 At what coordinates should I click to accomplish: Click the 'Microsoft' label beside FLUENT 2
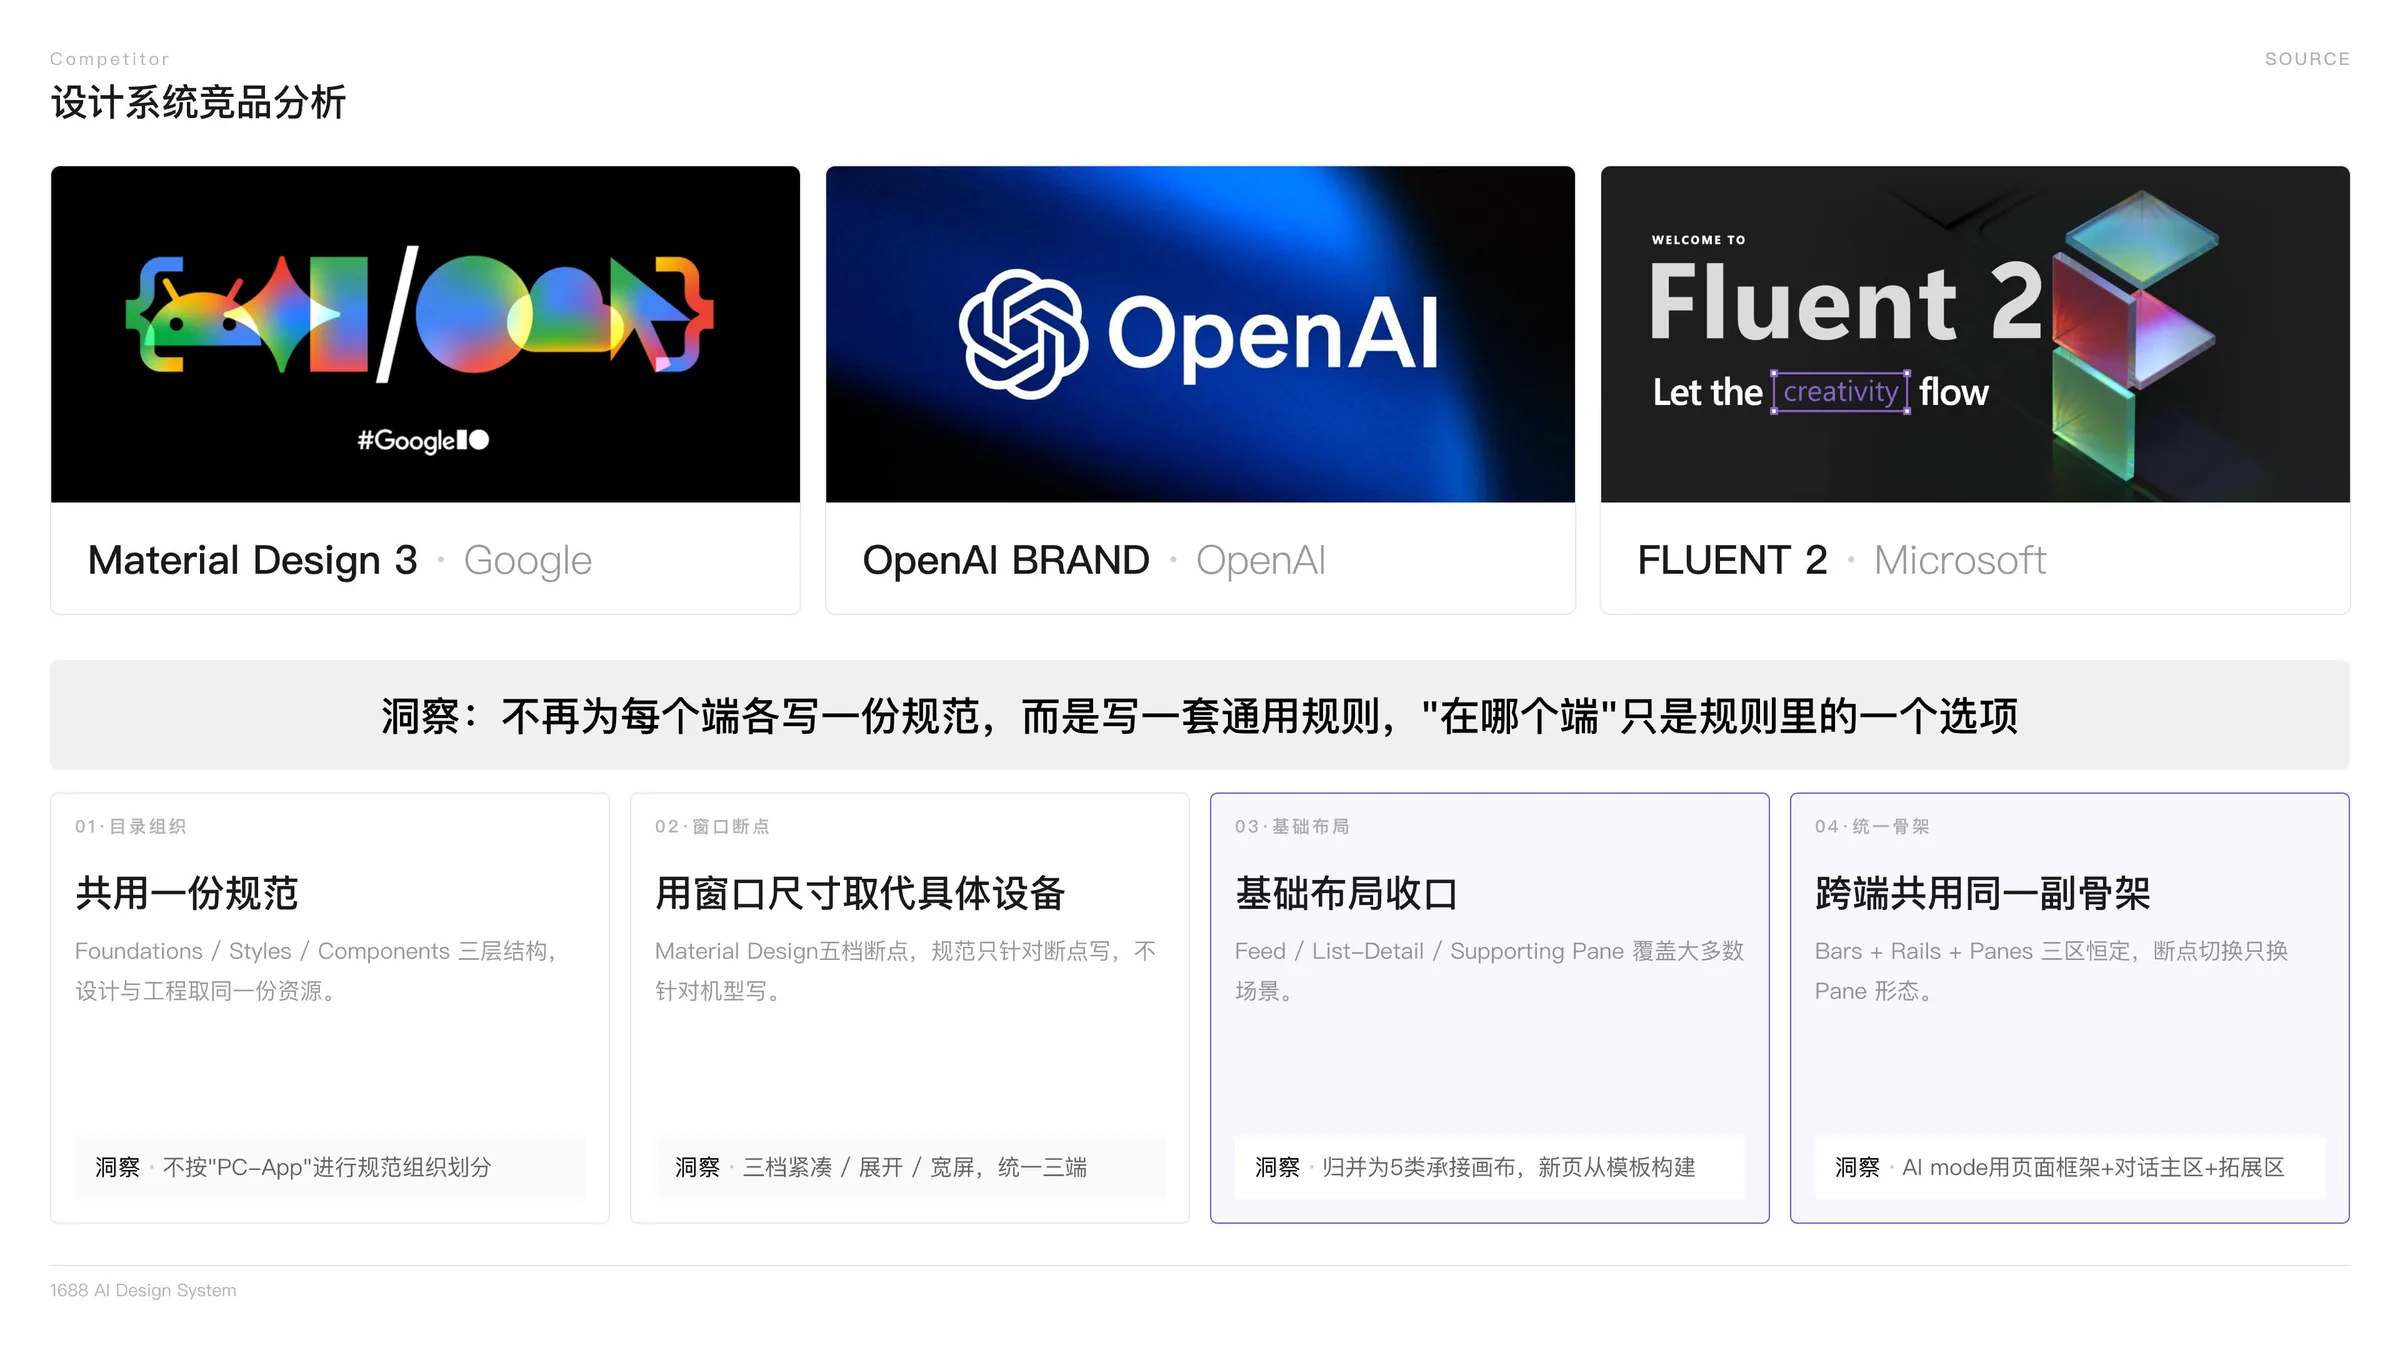pos(1960,560)
